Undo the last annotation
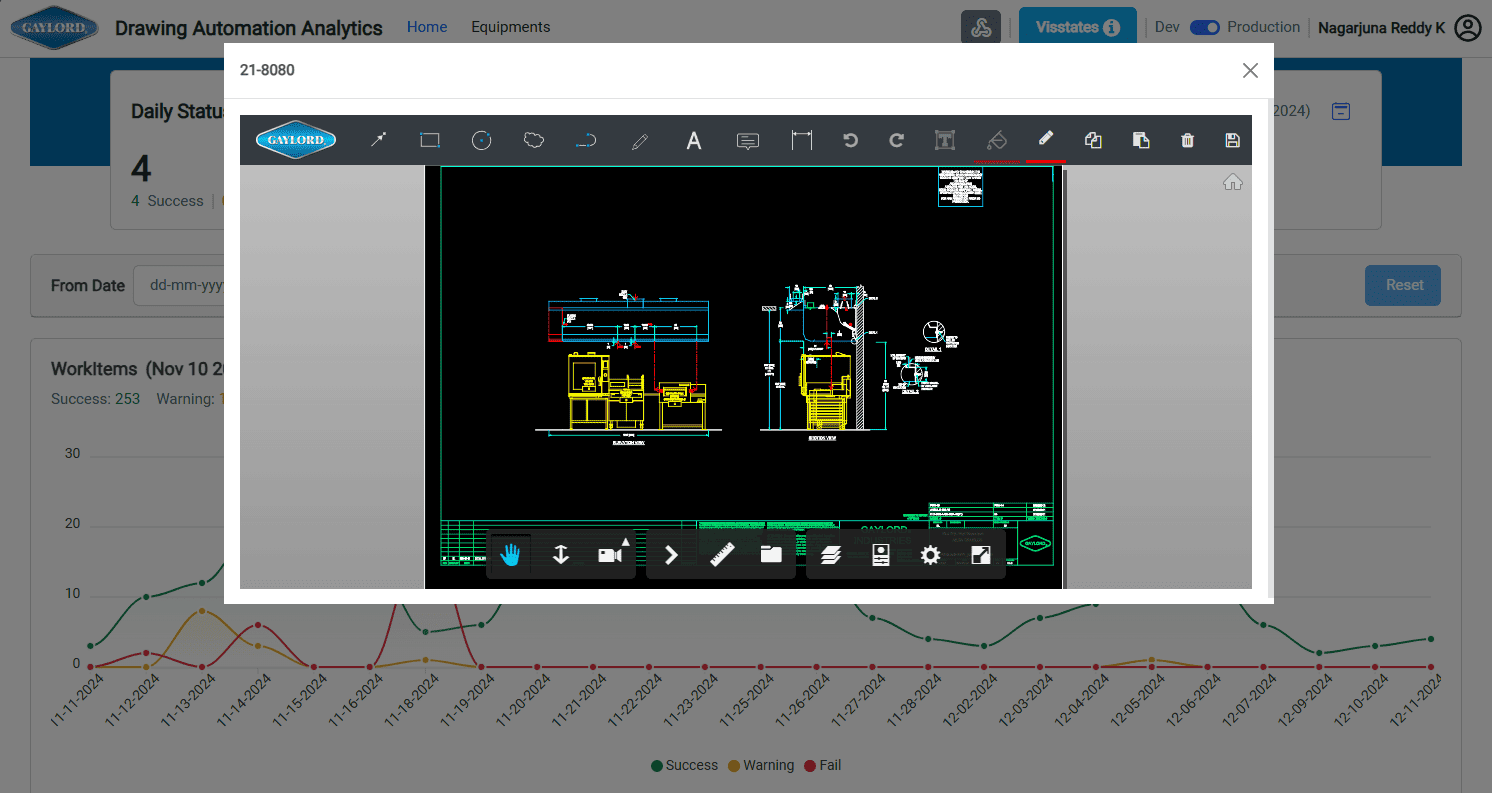Screen dimensions: 1492x793 [850, 140]
